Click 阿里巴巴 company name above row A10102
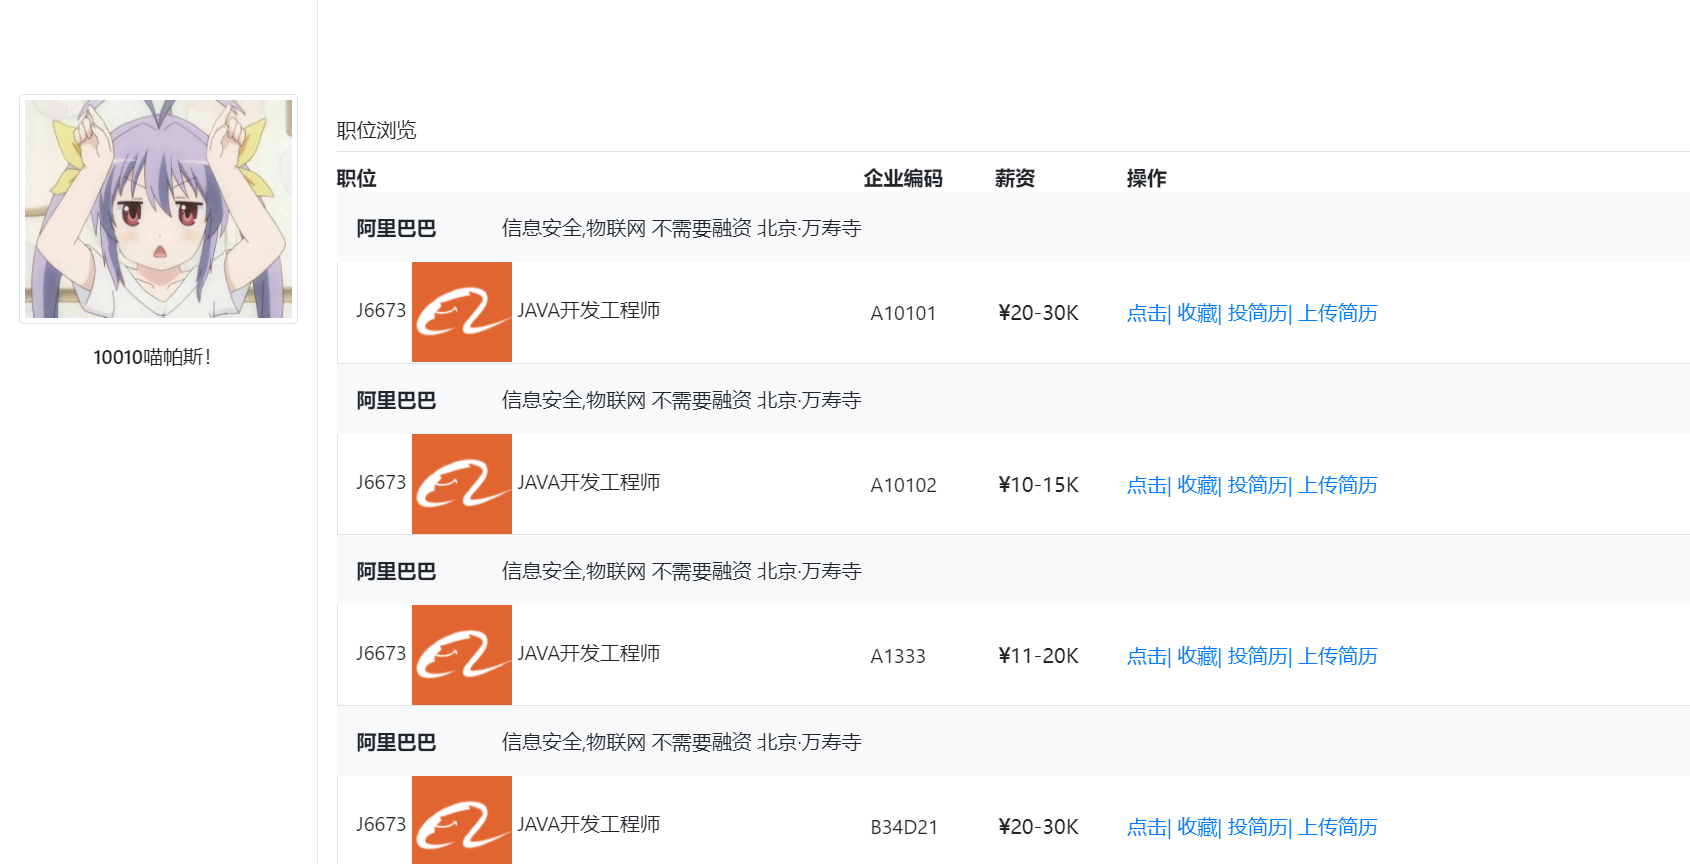 [x=396, y=400]
